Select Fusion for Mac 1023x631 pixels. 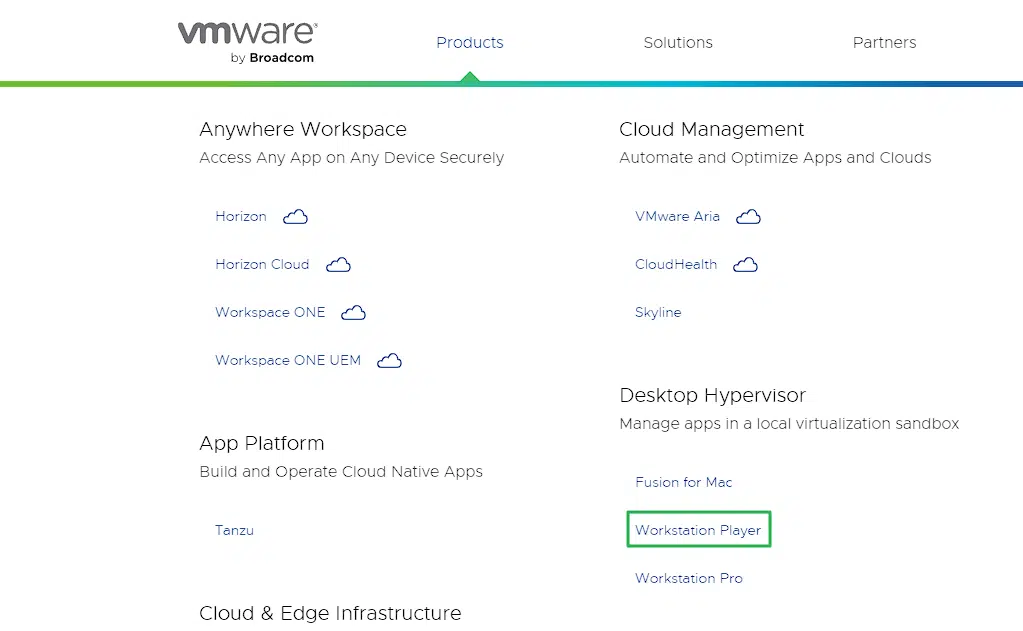683,482
